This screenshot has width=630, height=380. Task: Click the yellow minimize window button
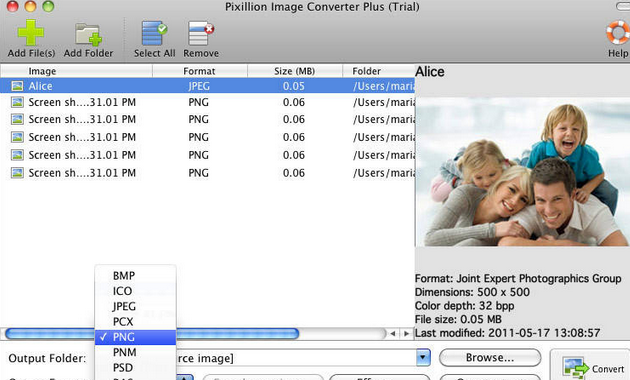click(x=30, y=6)
